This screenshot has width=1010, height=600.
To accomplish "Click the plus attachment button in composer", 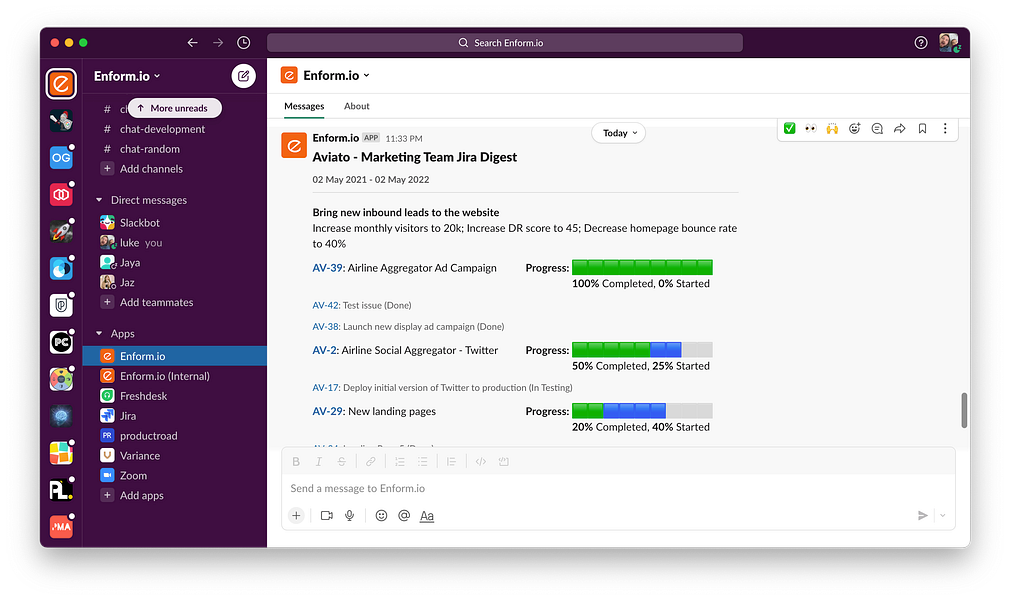I will pyautogui.click(x=296, y=516).
